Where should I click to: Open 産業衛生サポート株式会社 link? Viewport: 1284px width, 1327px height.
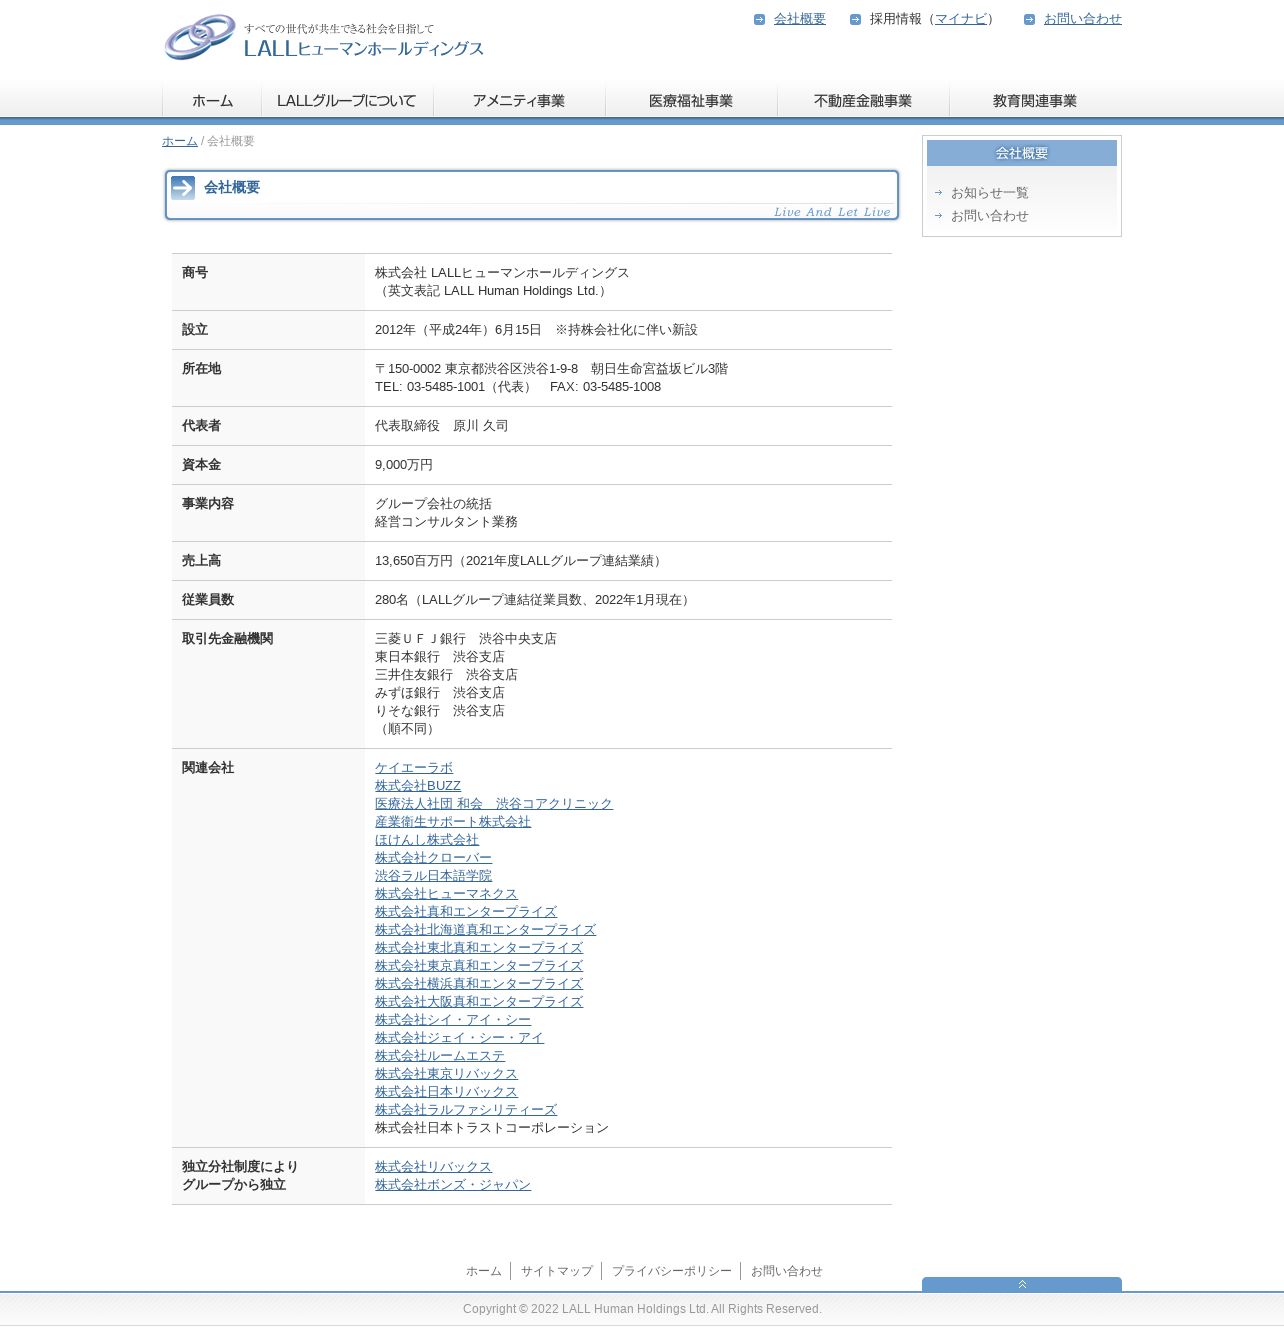coord(453,822)
